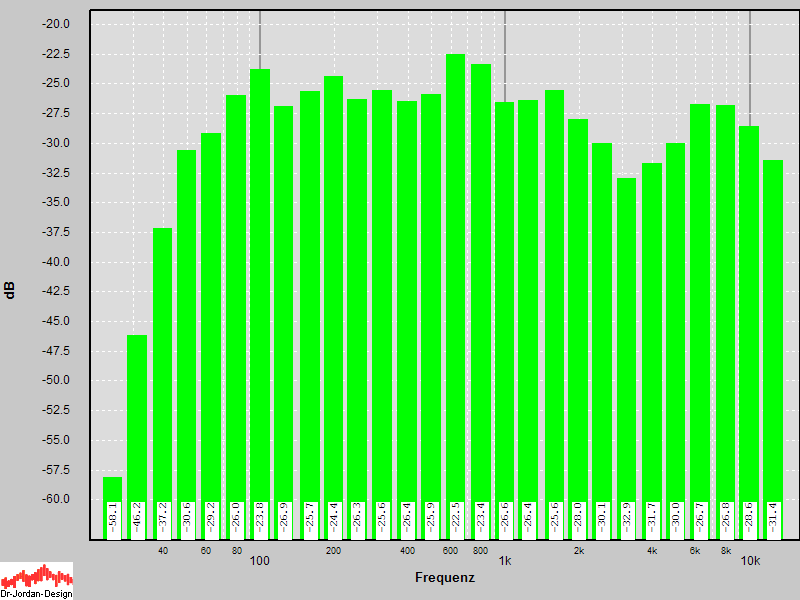Click the Frequenz x-axis title
800x600 pixels.
445,578
